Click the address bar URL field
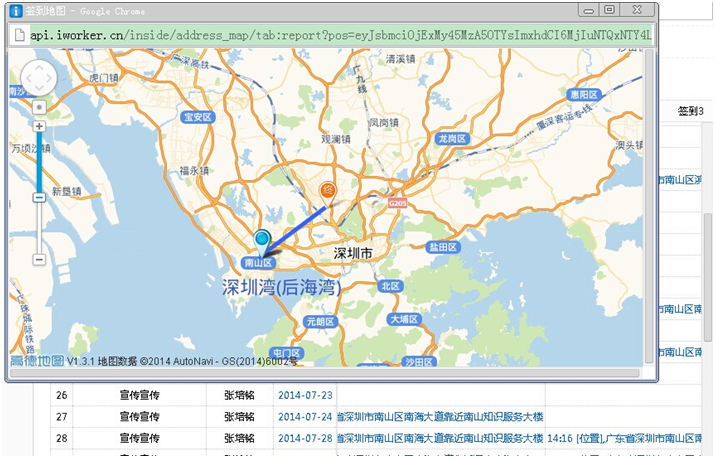Image resolution: width=715 pixels, height=458 pixels. [341, 35]
